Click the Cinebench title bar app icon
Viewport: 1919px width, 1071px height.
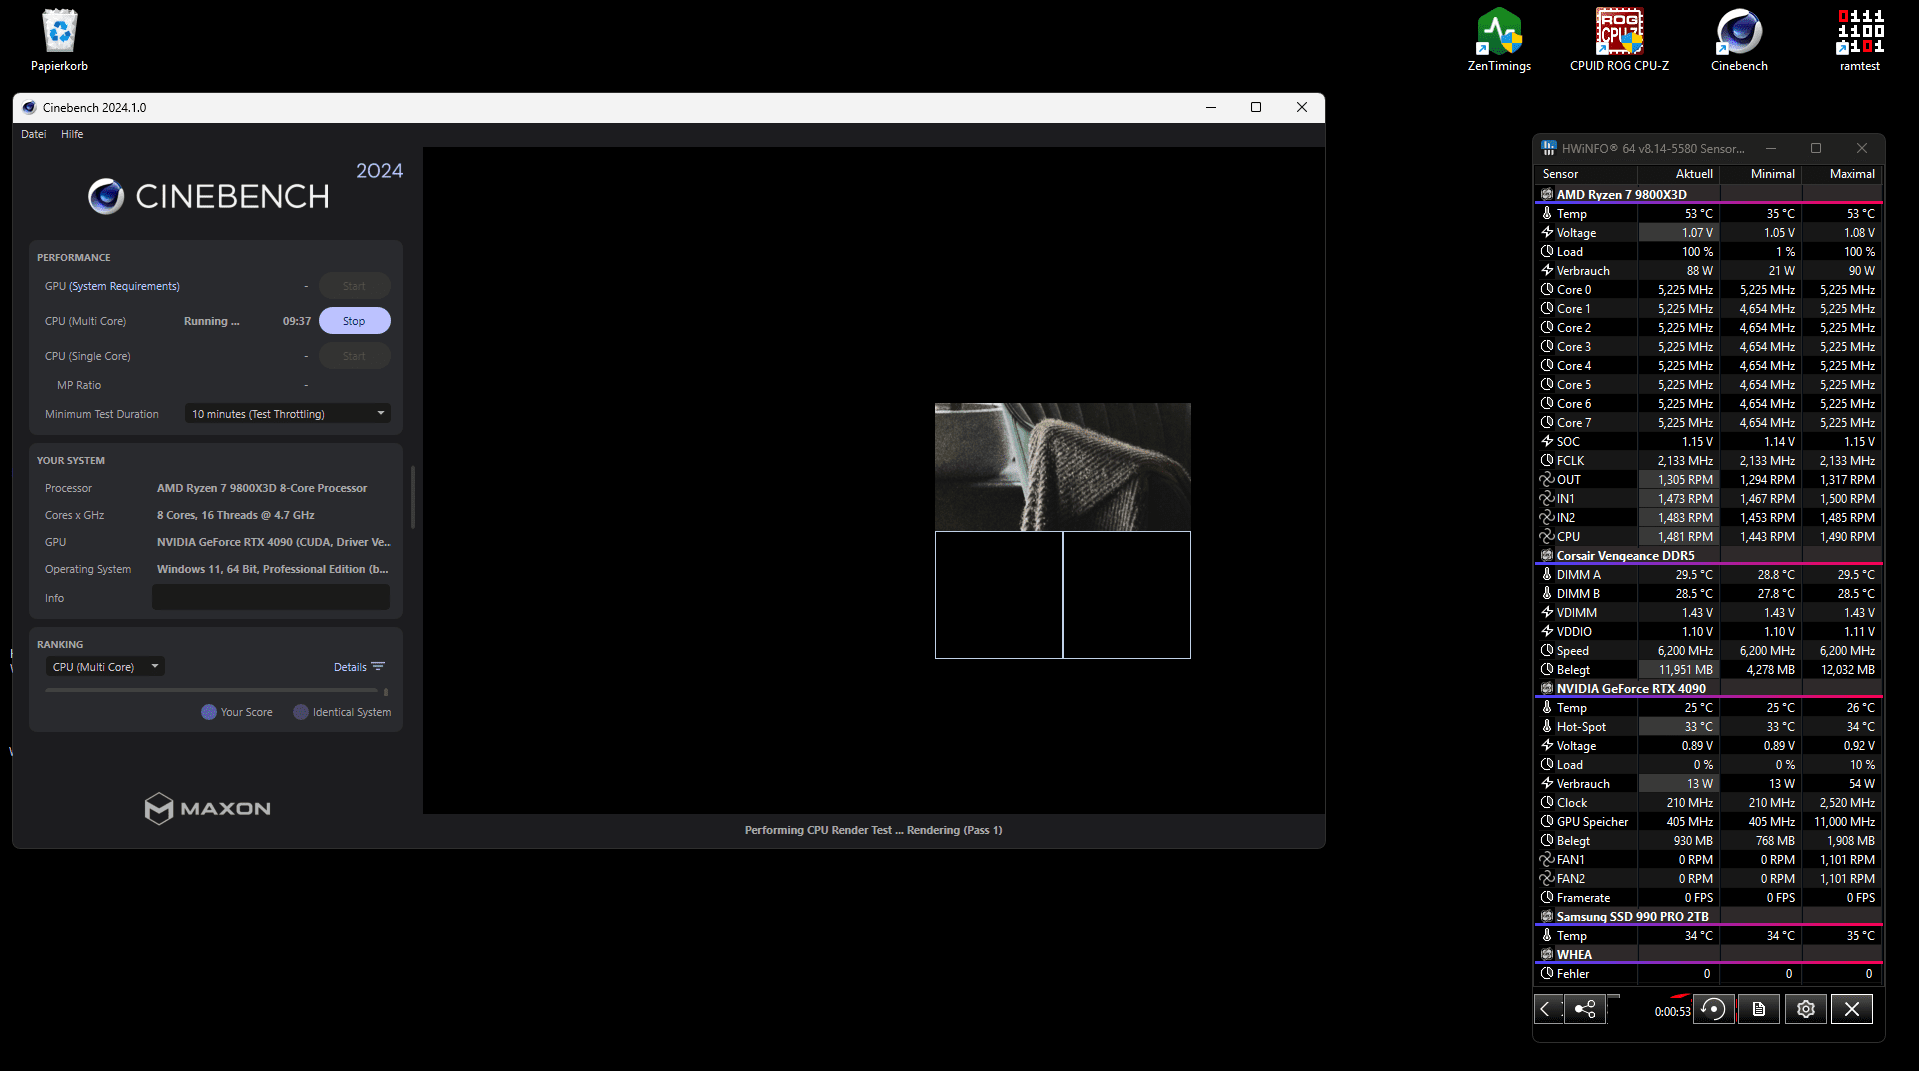pos(29,108)
